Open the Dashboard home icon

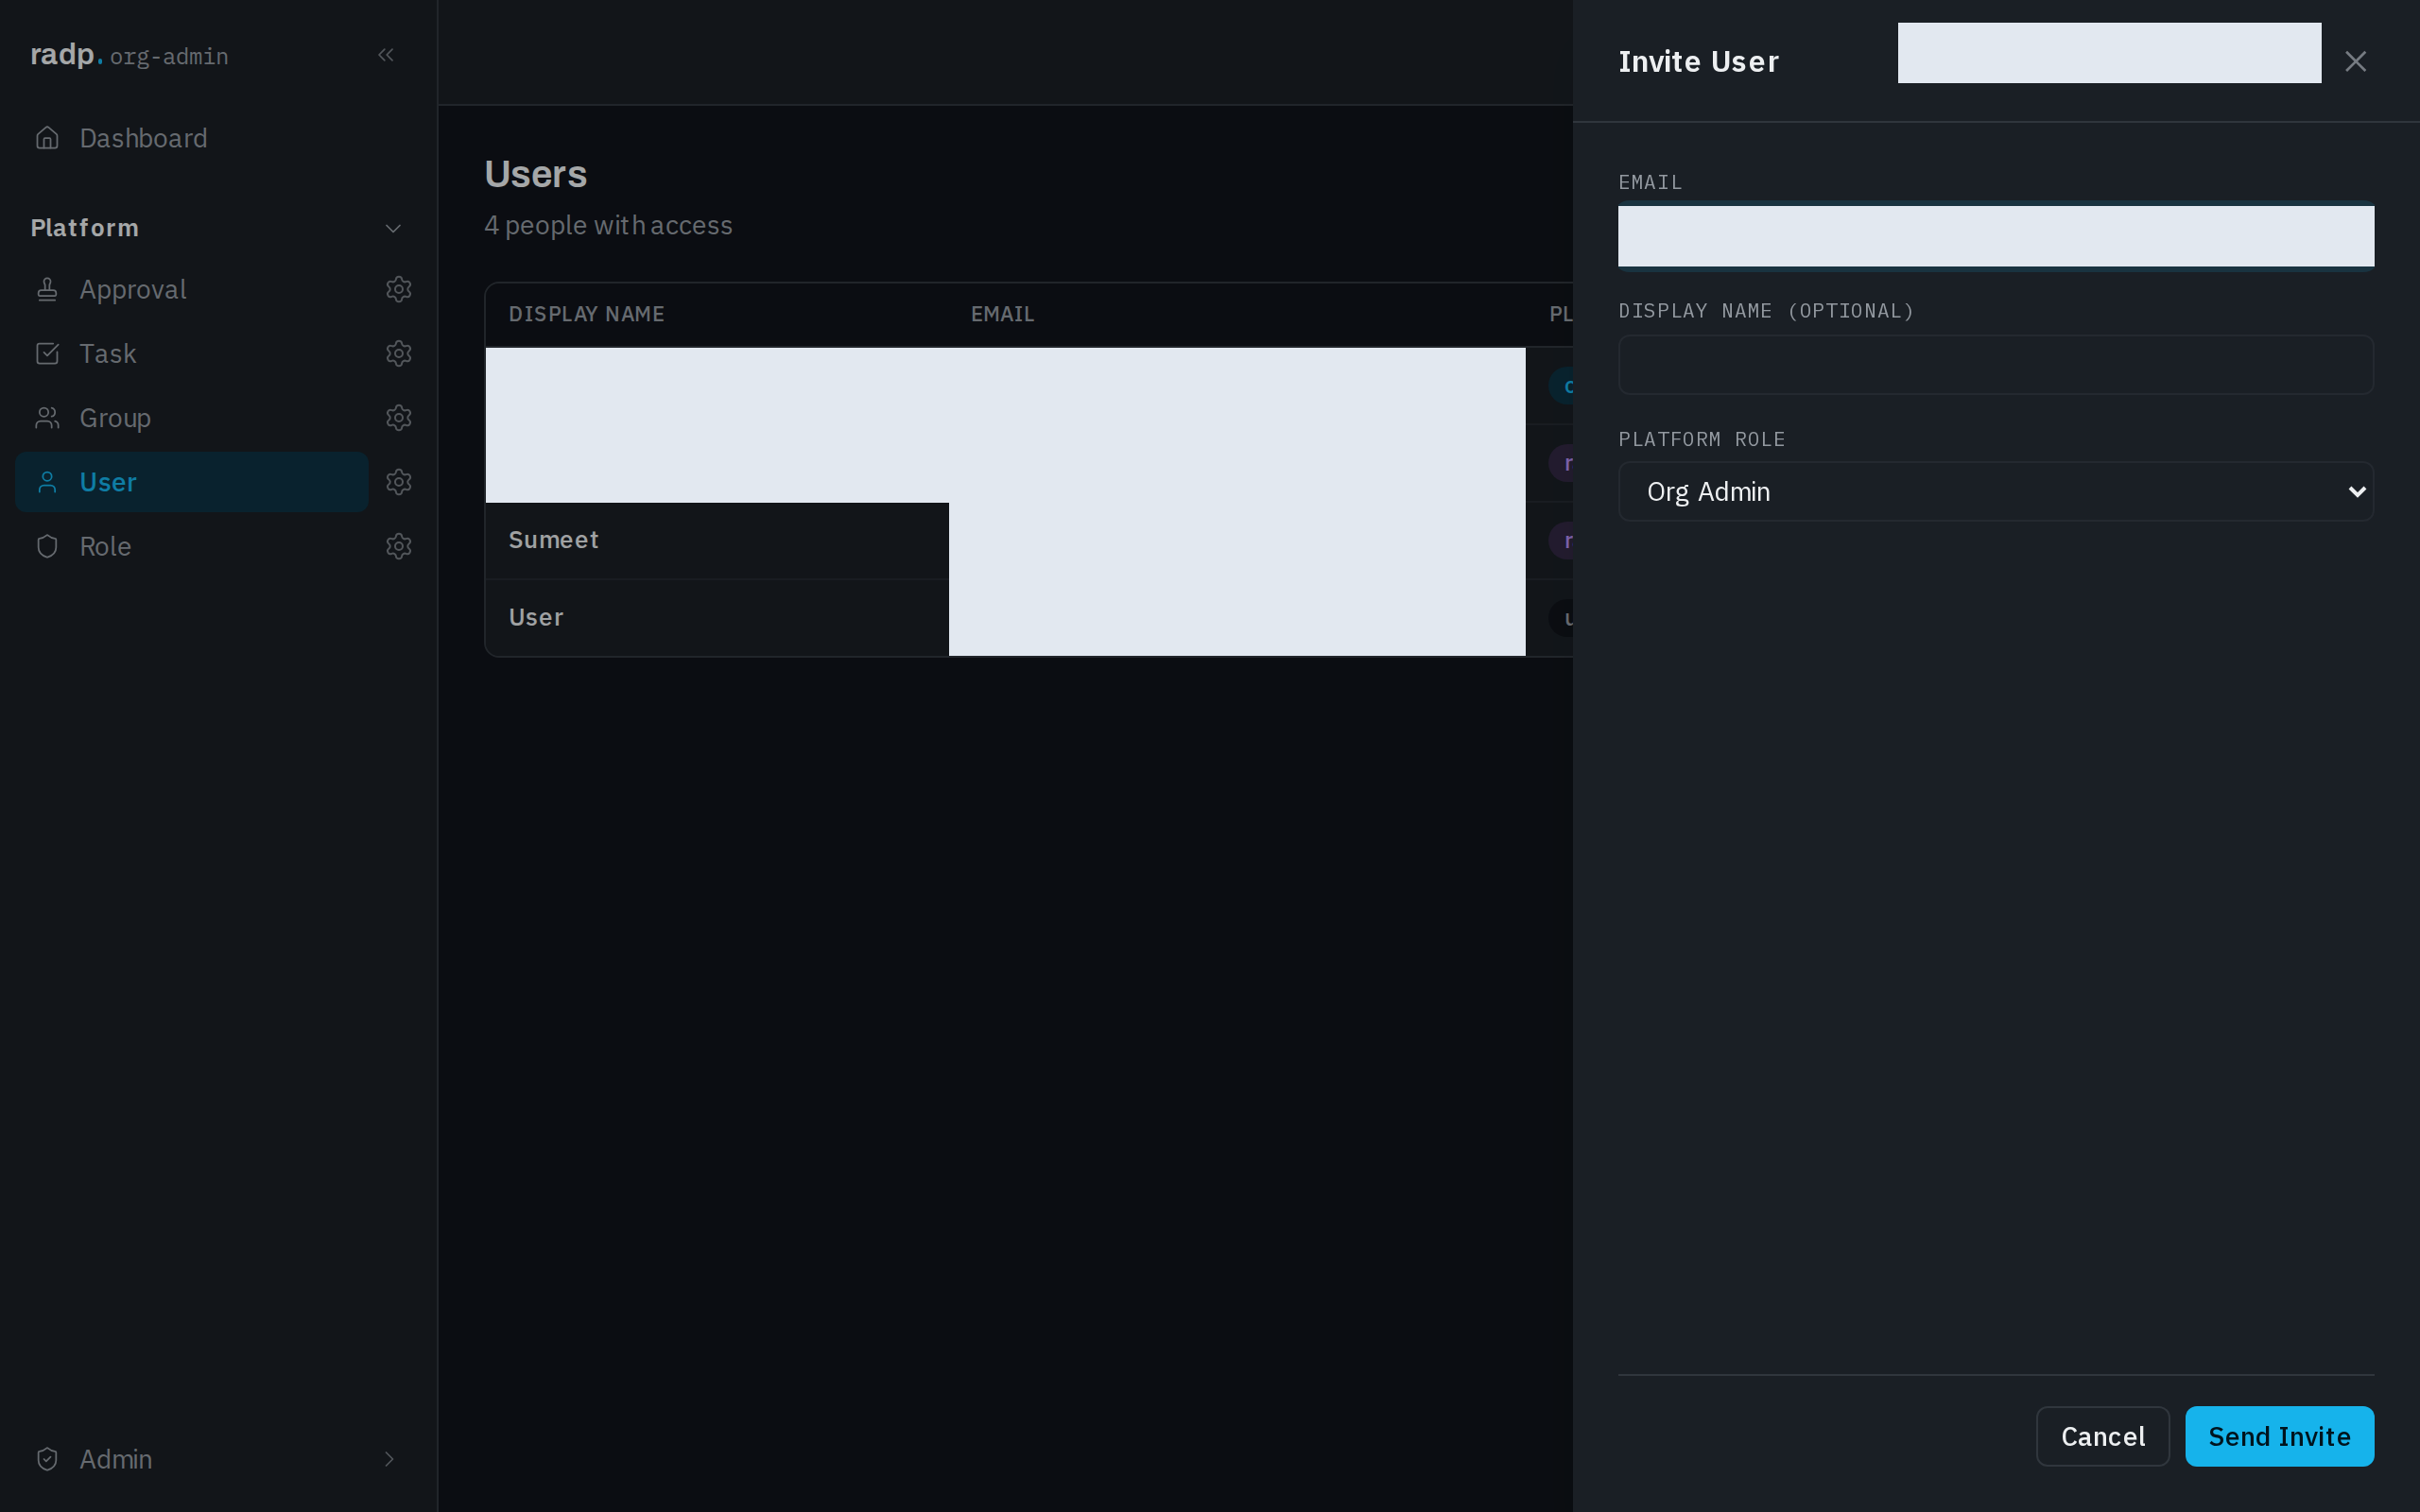click(x=47, y=138)
